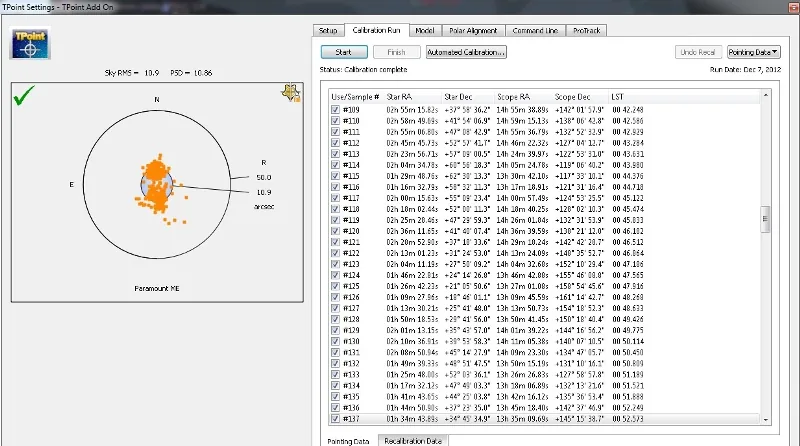Uncheck sample #112 use checkbox

335,143
